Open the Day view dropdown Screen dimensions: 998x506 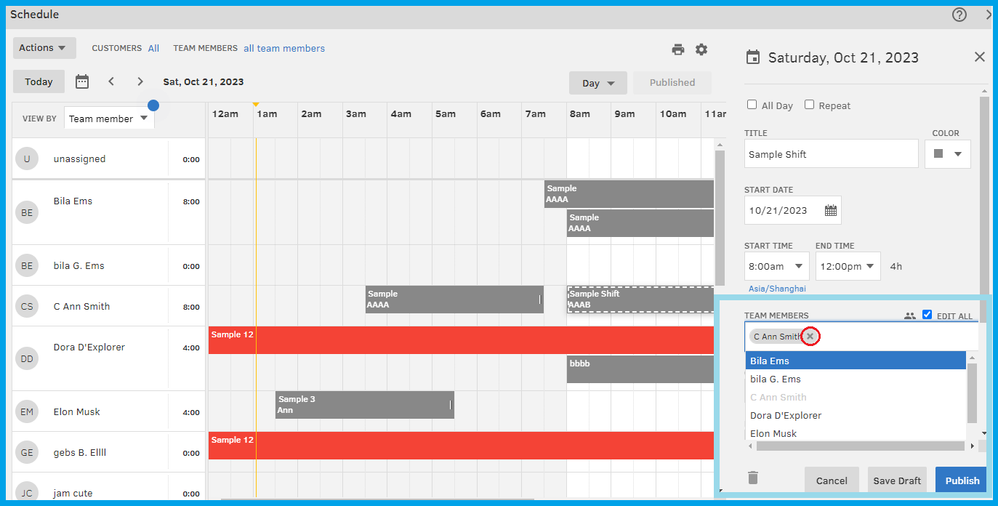(x=598, y=83)
